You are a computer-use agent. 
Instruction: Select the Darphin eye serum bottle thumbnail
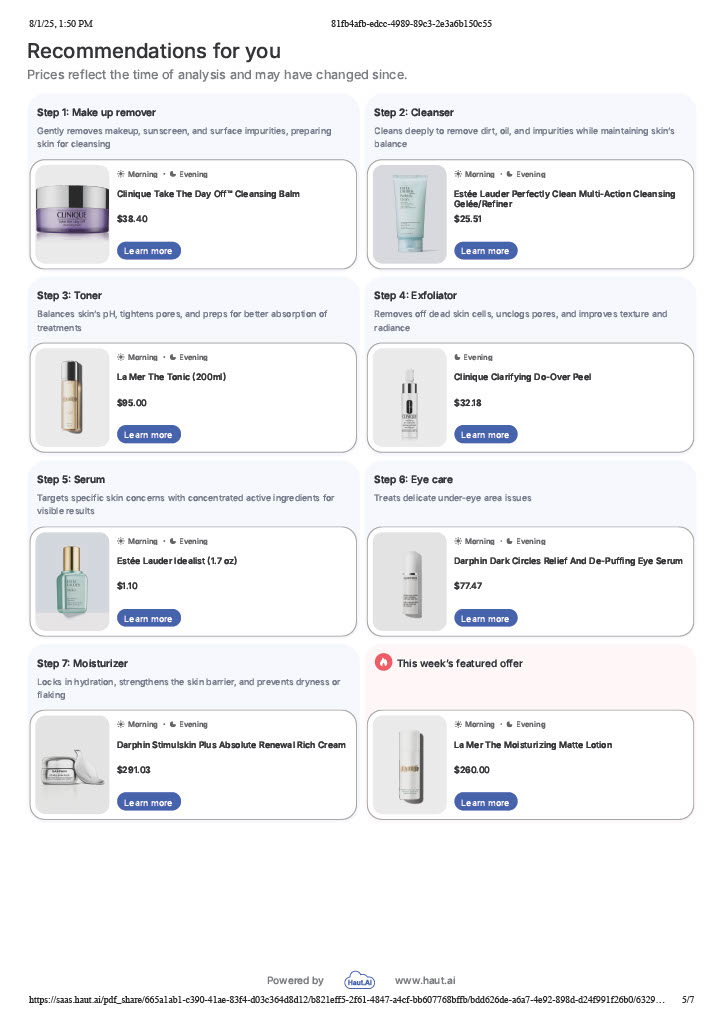(x=409, y=582)
